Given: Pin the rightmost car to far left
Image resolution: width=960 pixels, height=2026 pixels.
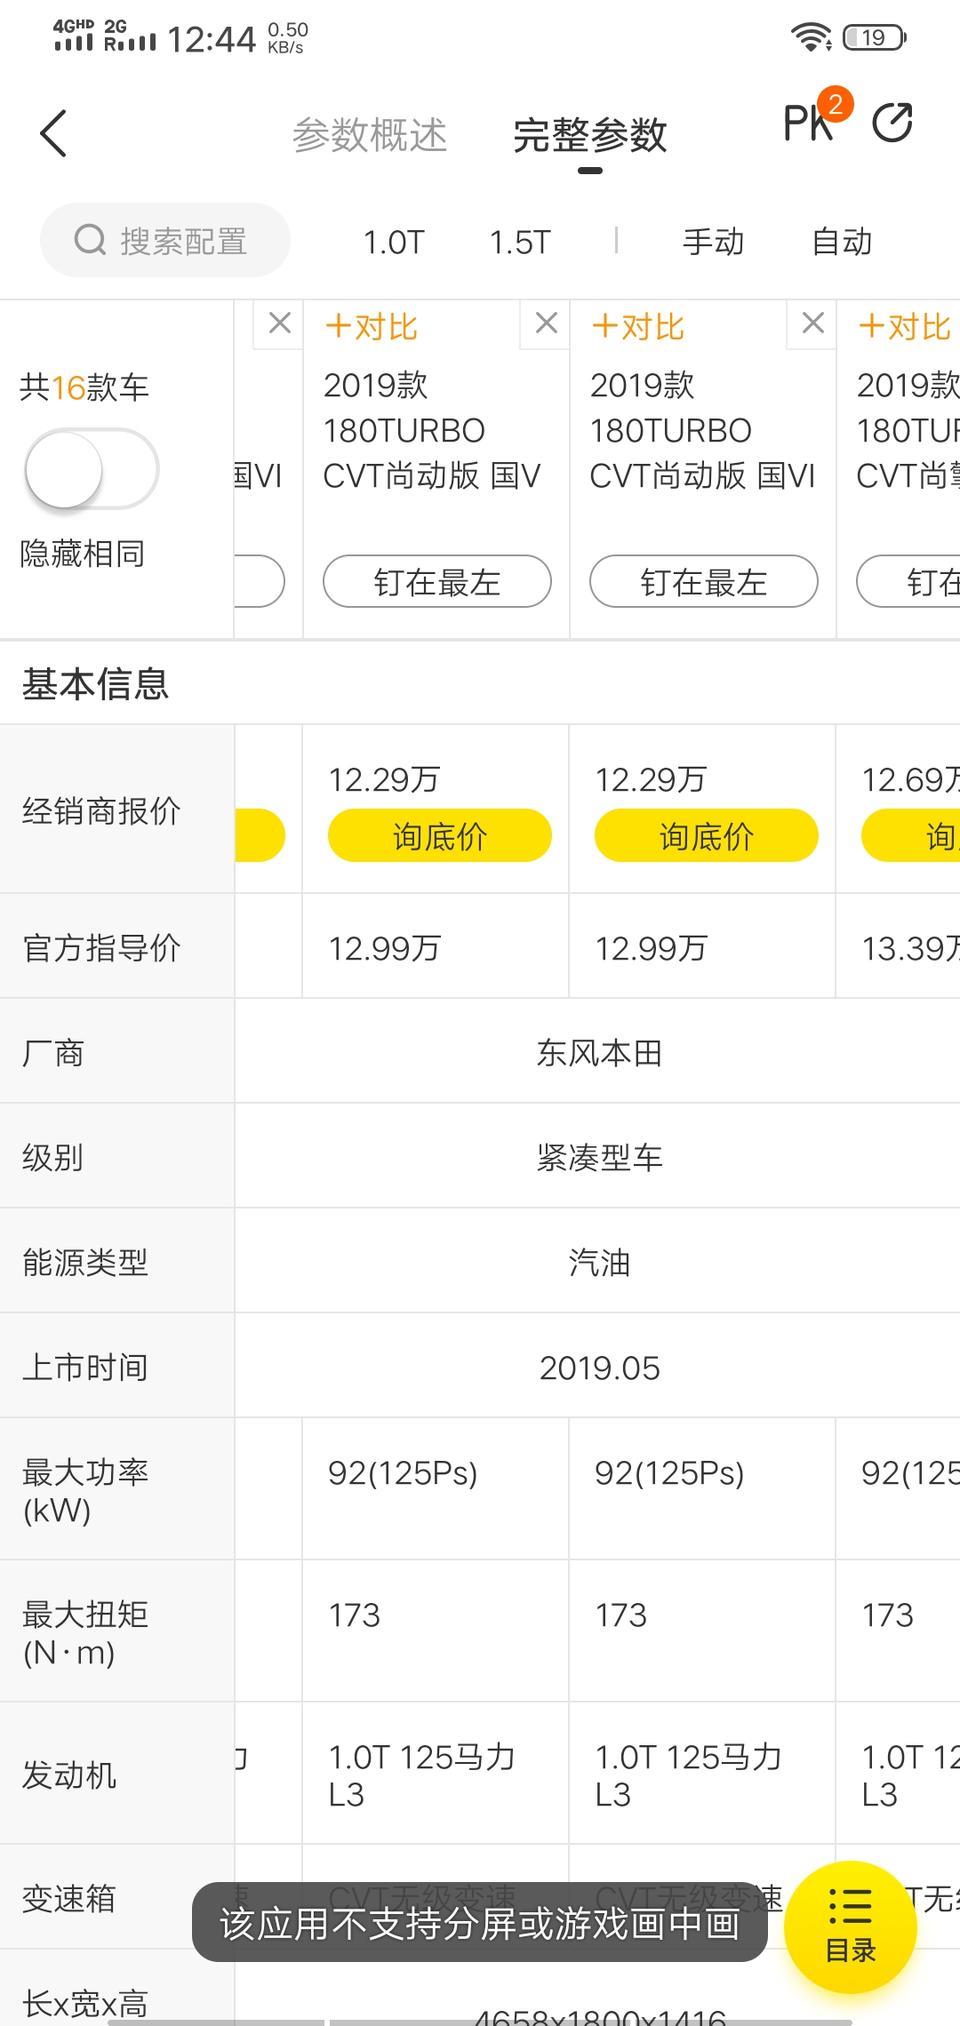Looking at the screenshot, I should tap(908, 581).
